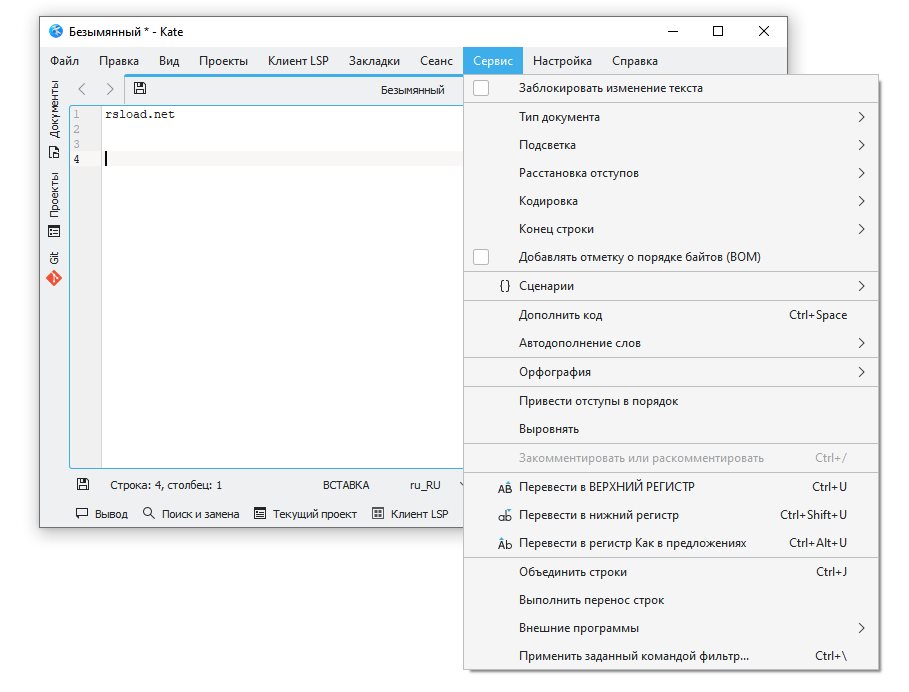The image size is (909, 692).
Task: Click line number 2 in the gutter
Action: [76, 129]
